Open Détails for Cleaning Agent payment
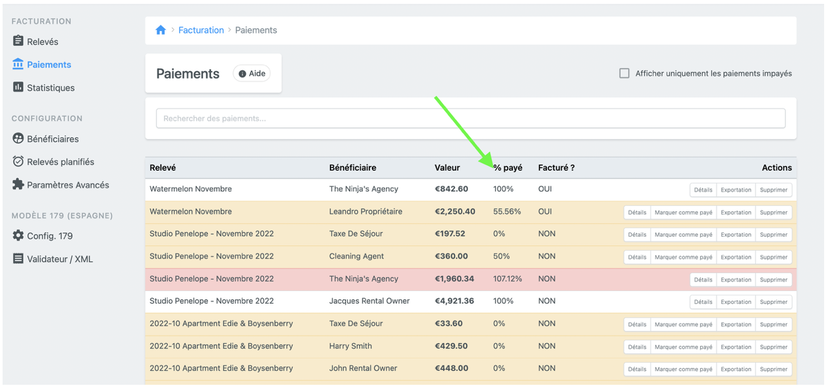The image size is (828, 388). coord(637,257)
